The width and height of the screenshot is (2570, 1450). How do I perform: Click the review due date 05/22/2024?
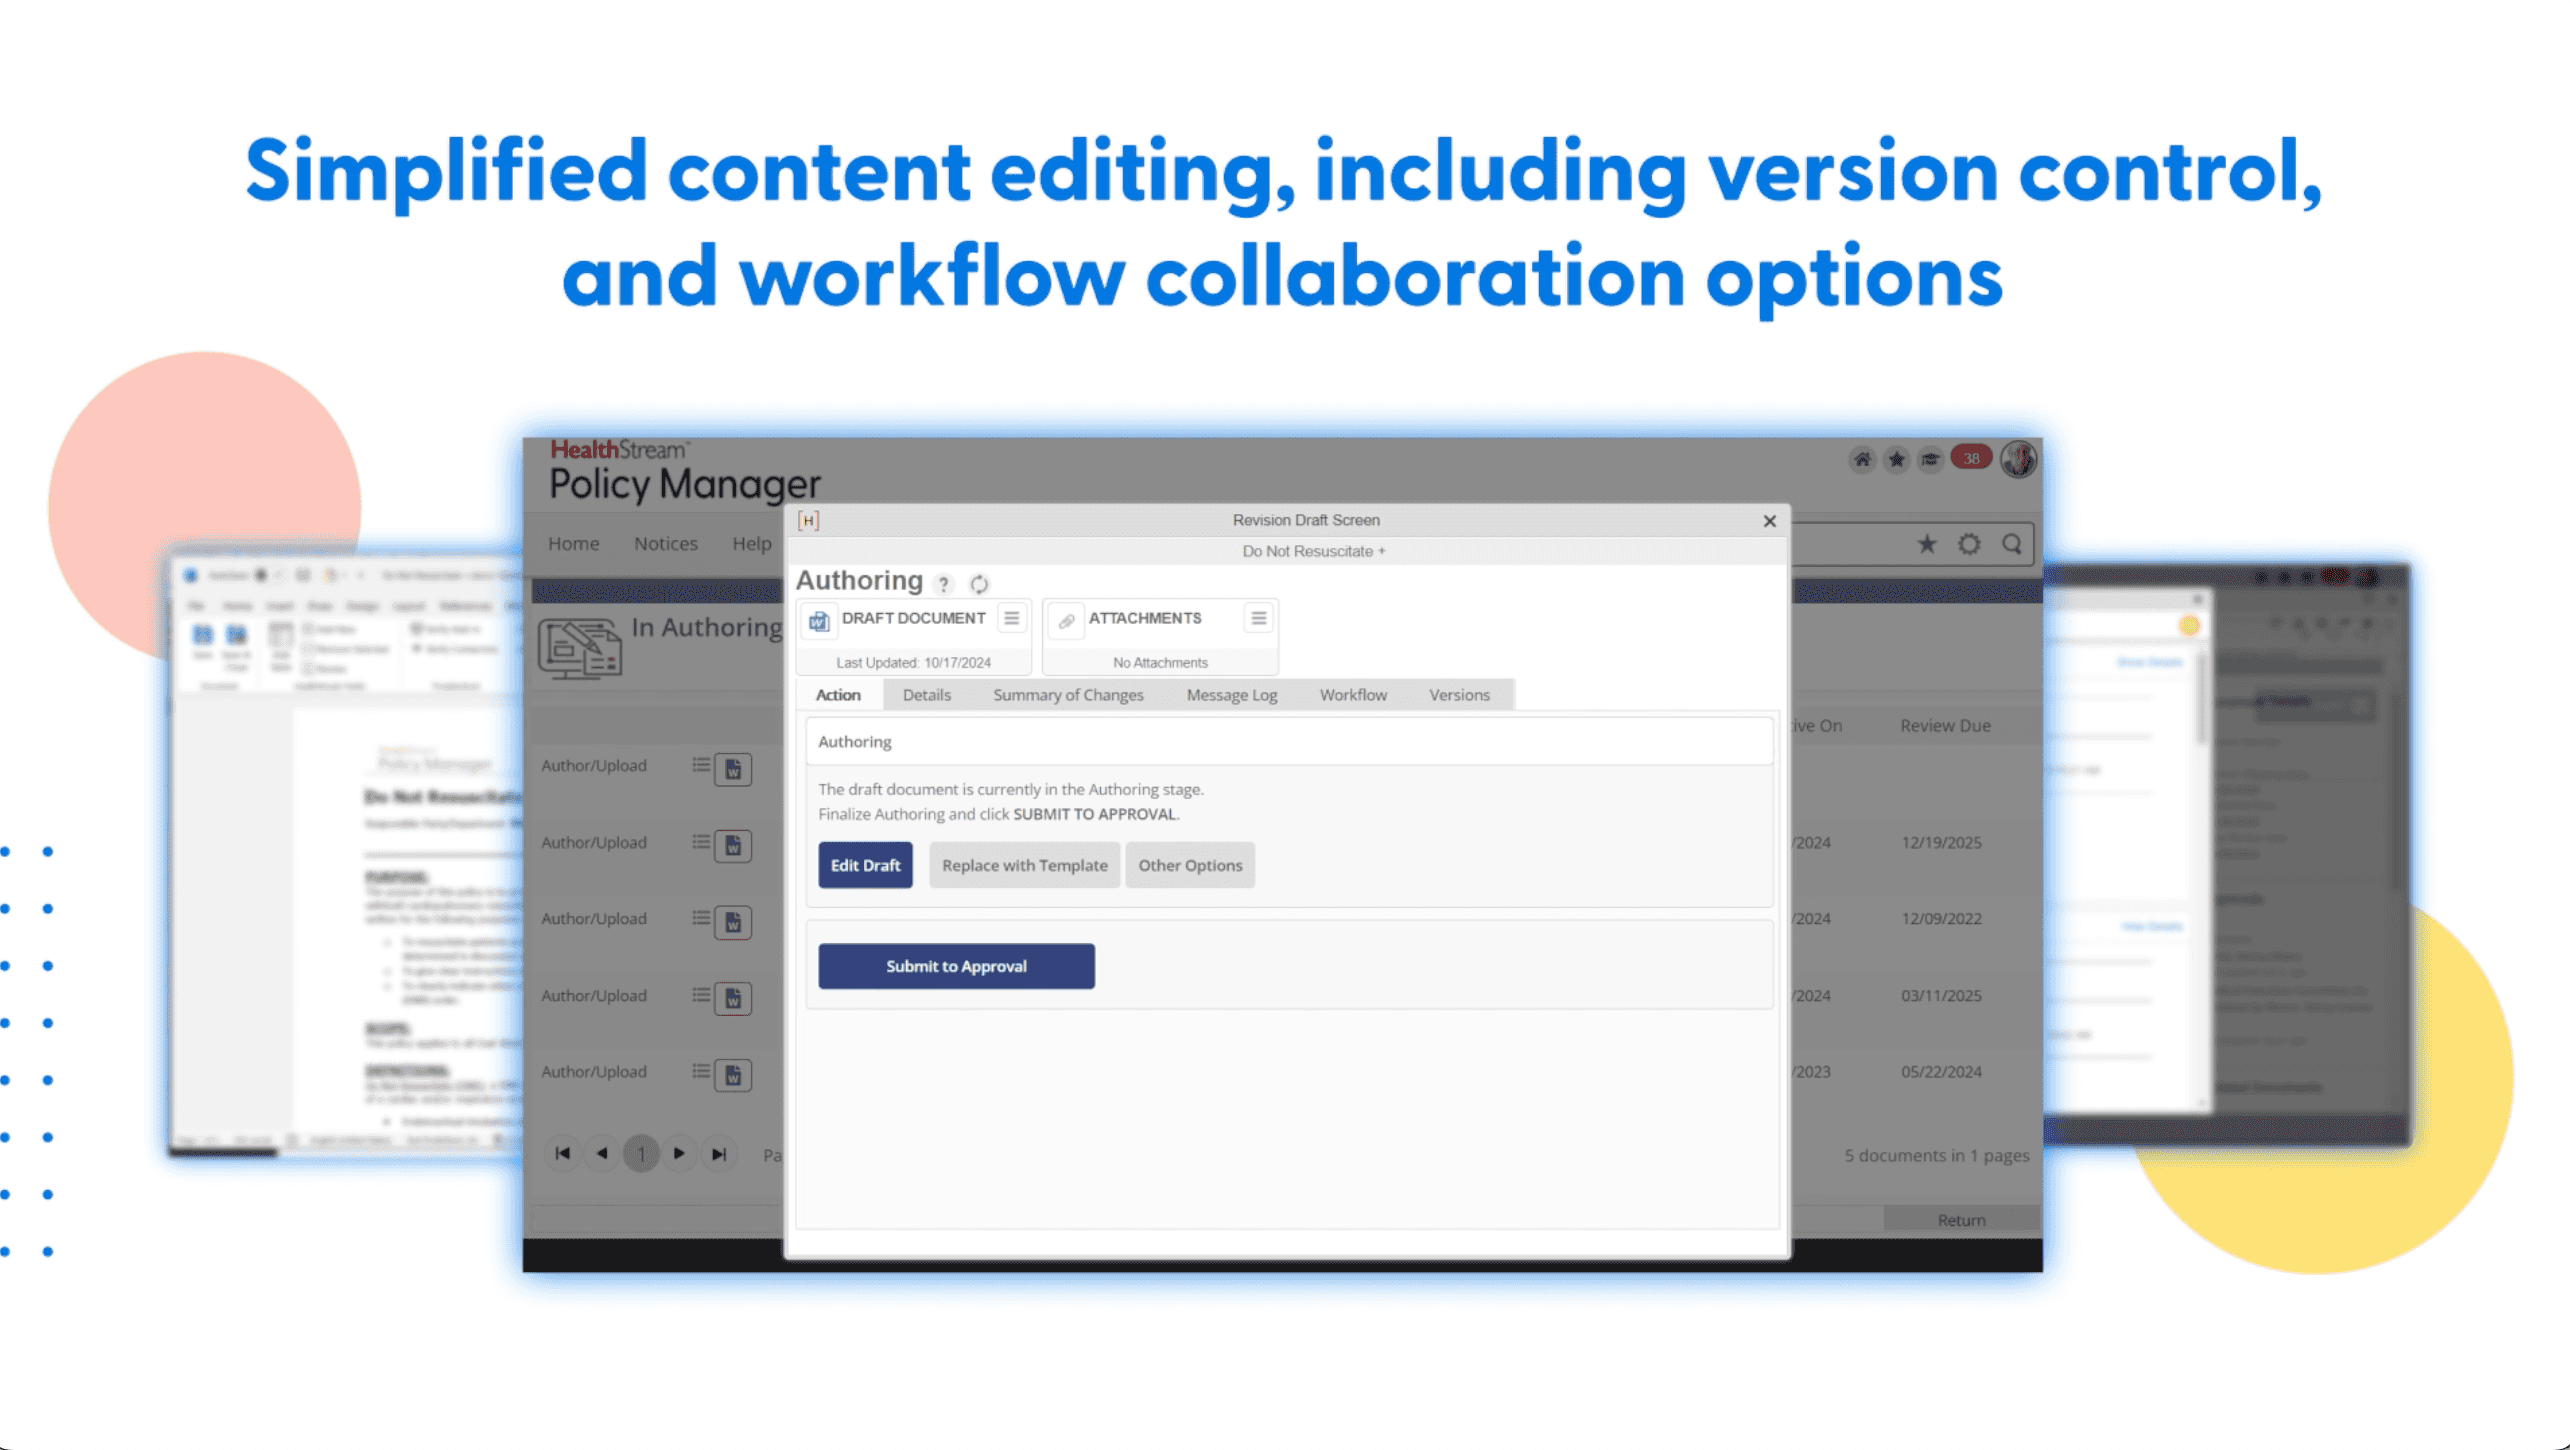tap(1941, 1072)
